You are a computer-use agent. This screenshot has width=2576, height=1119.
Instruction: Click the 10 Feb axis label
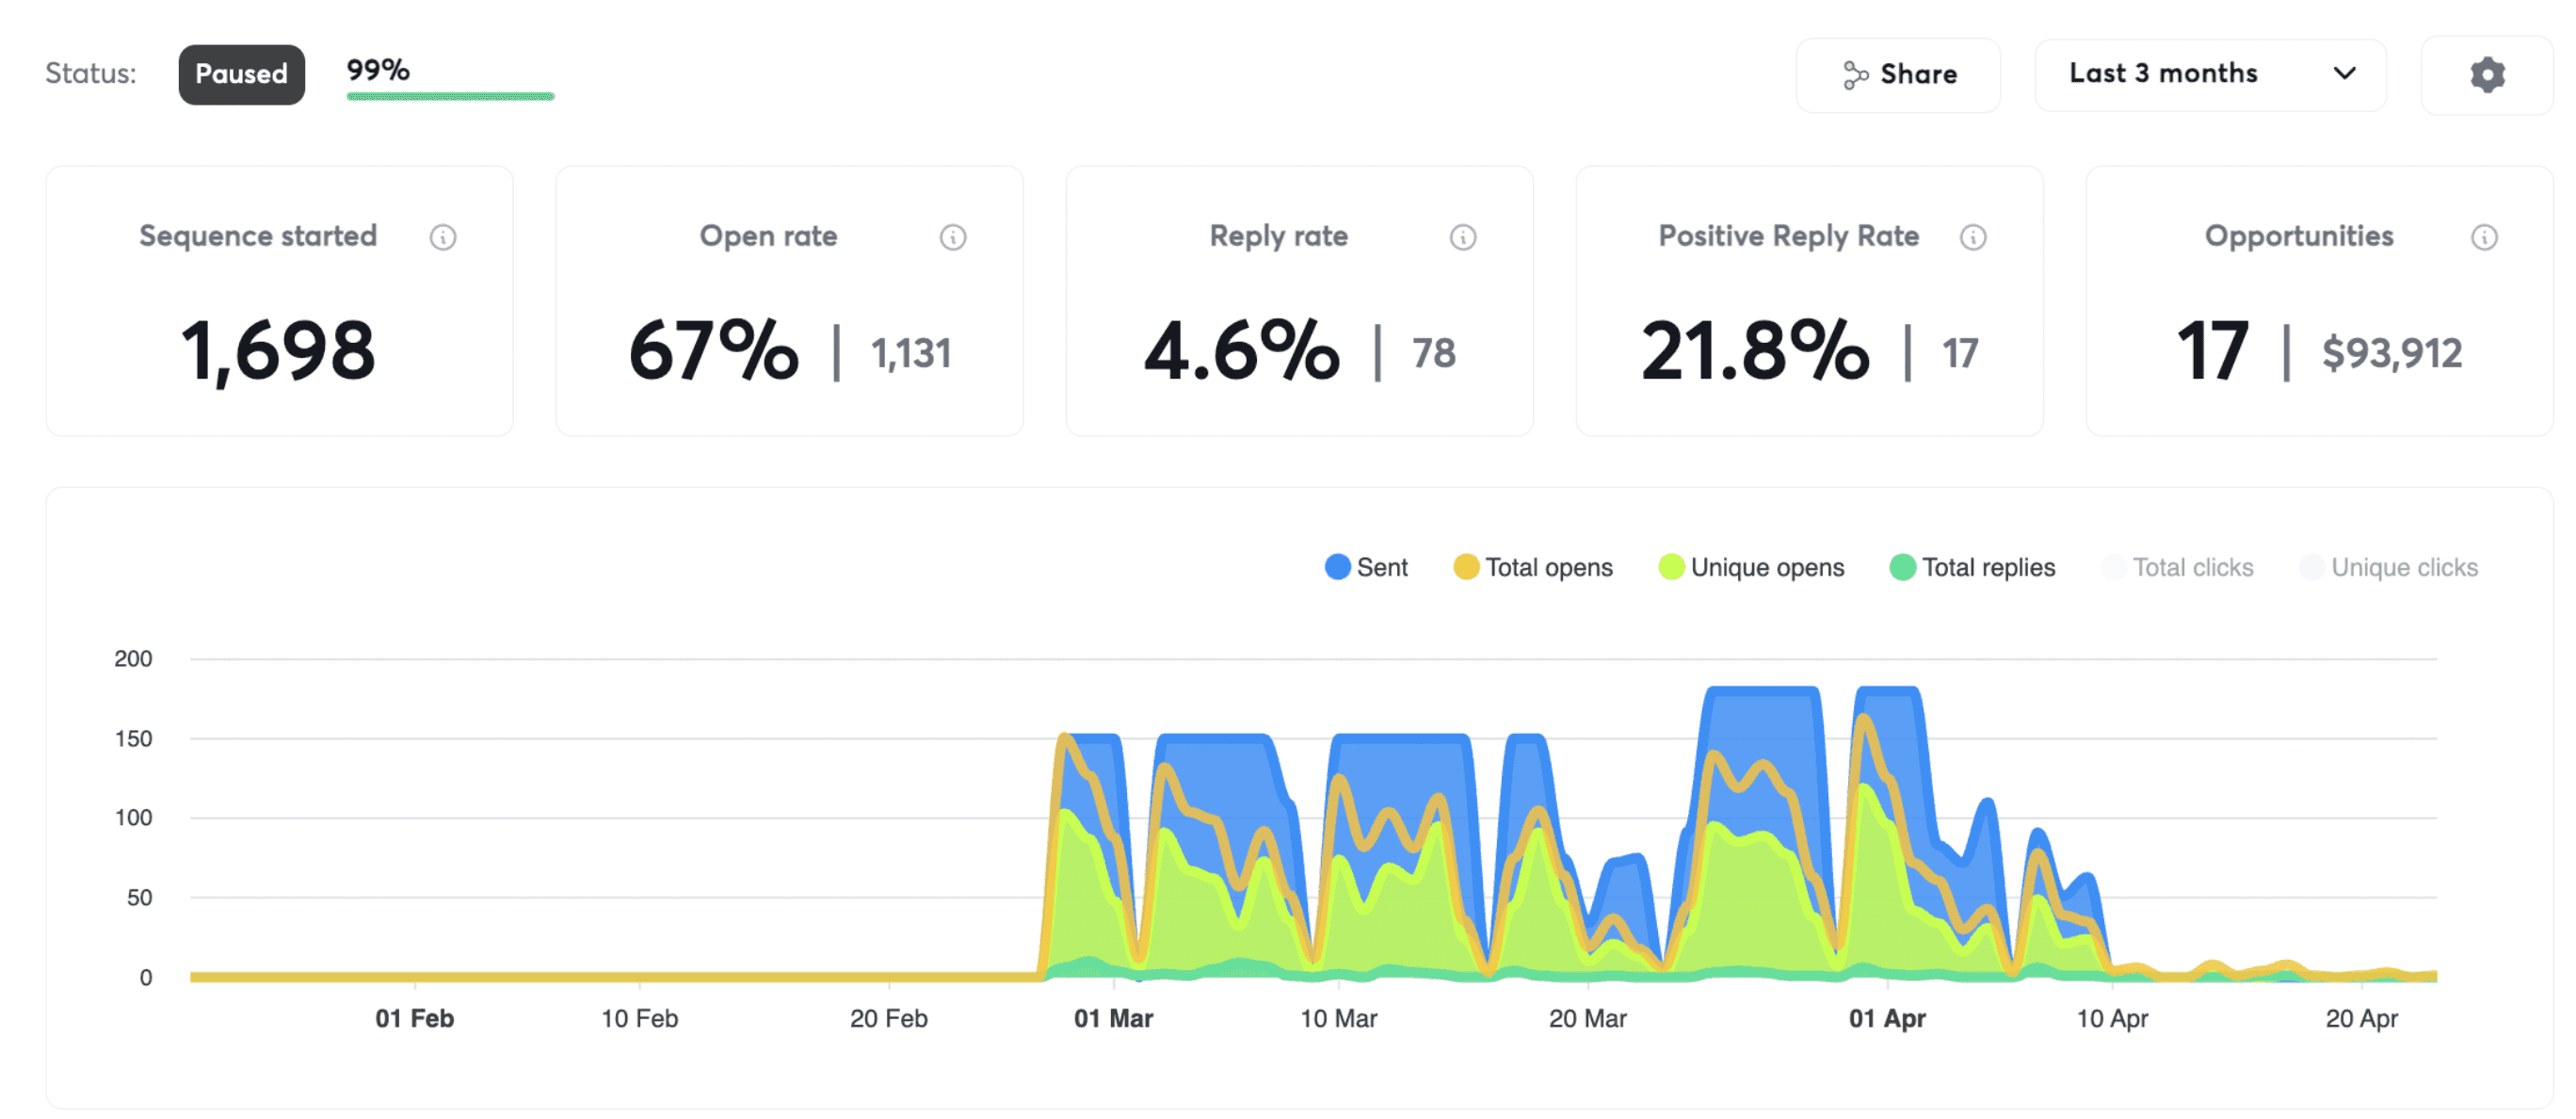coord(639,1018)
